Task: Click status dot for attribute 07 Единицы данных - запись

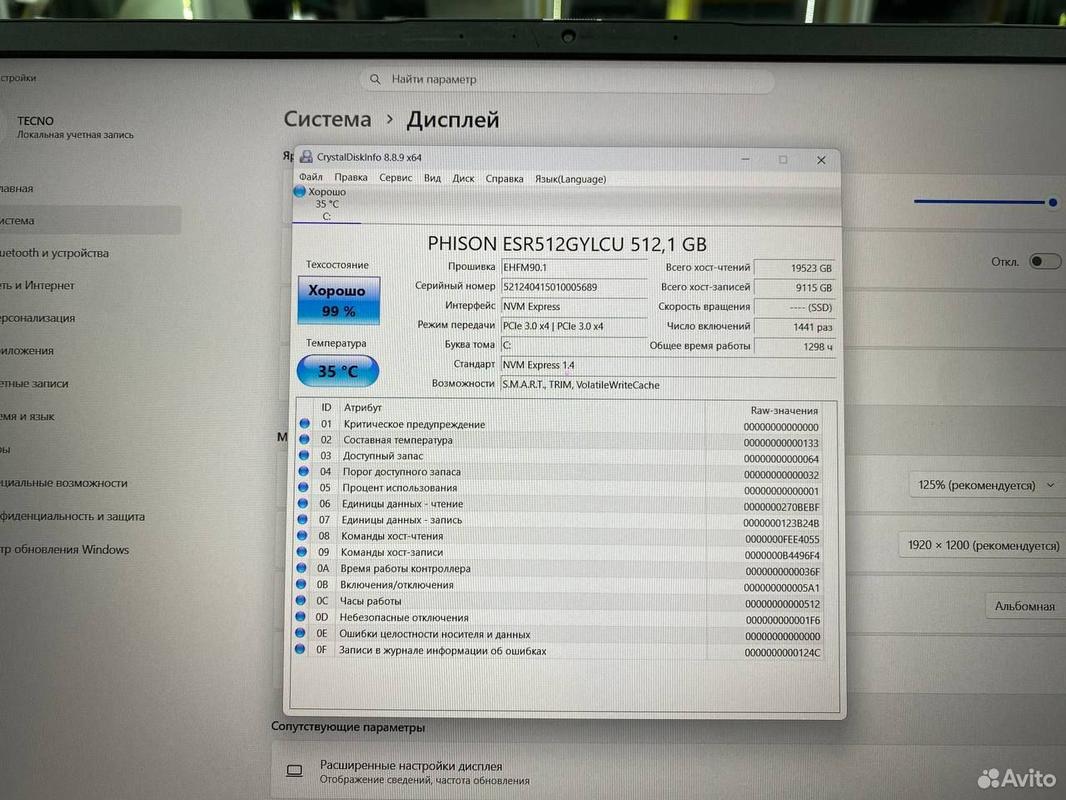Action: pos(303,519)
